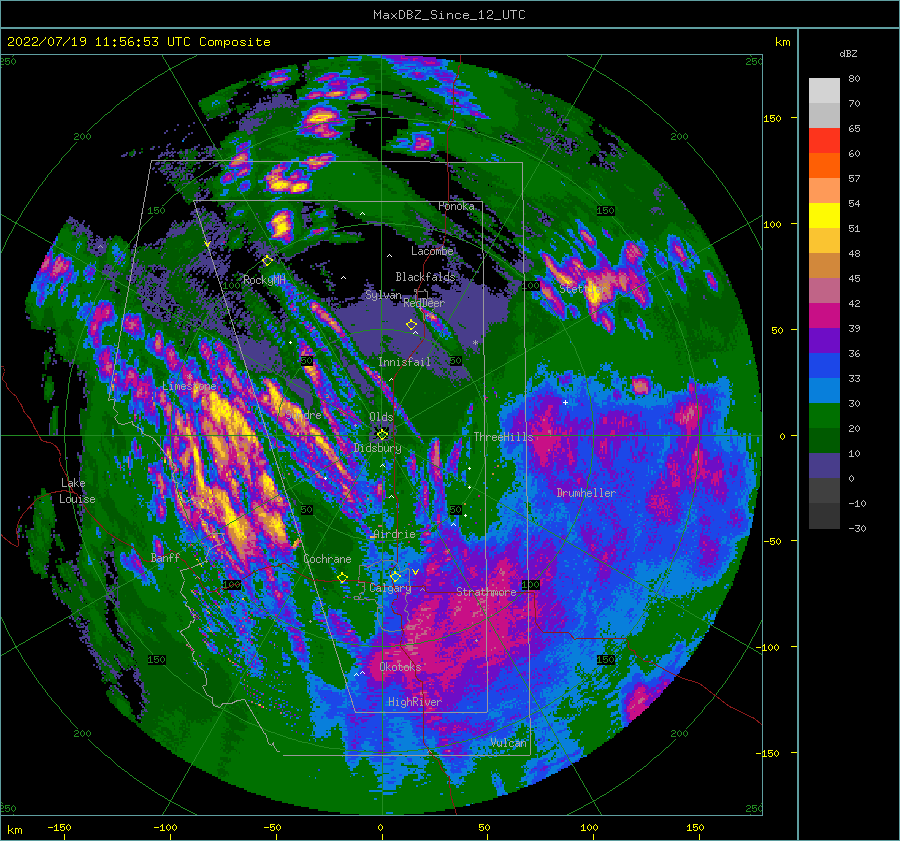Click the Airdrie label
This screenshot has width=900, height=841.
[x=394, y=534]
